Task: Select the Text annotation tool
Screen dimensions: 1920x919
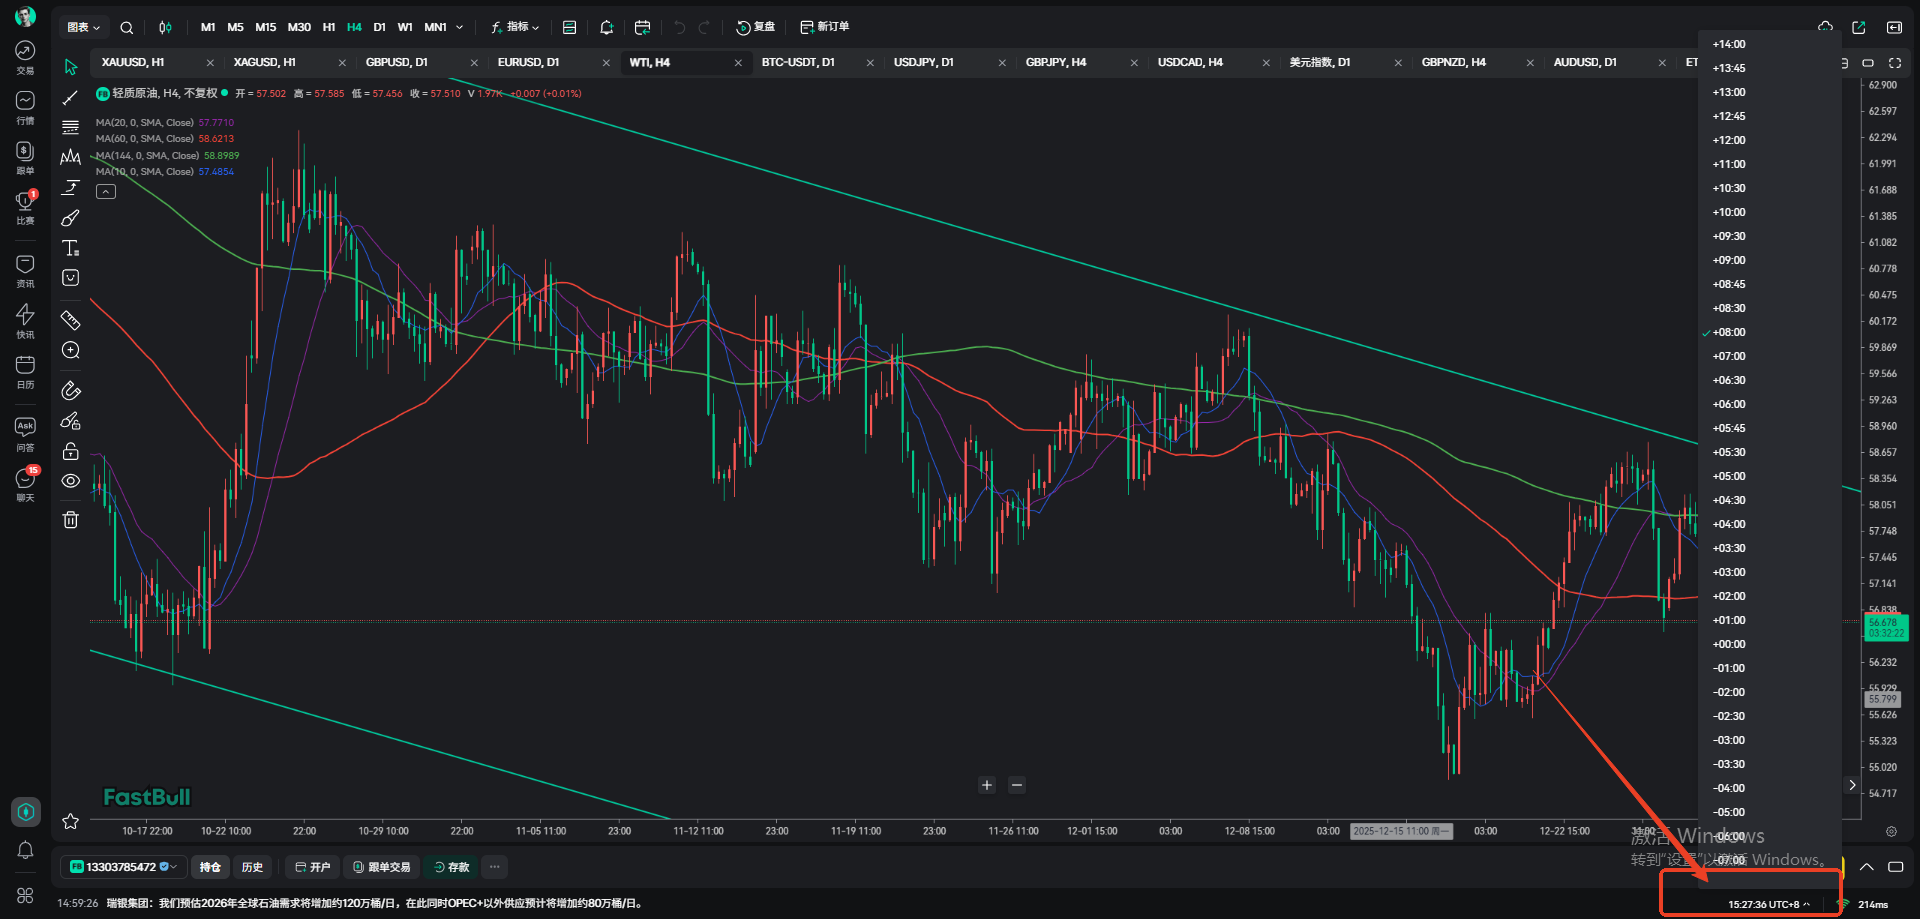Action: (70, 248)
